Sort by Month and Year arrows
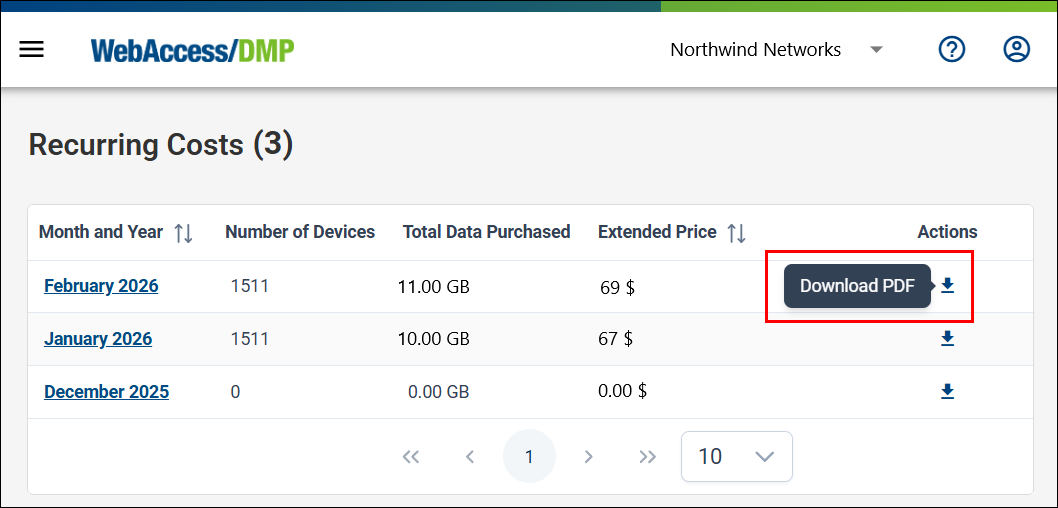This screenshot has height=508, width=1058. click(x=184, y=233)
